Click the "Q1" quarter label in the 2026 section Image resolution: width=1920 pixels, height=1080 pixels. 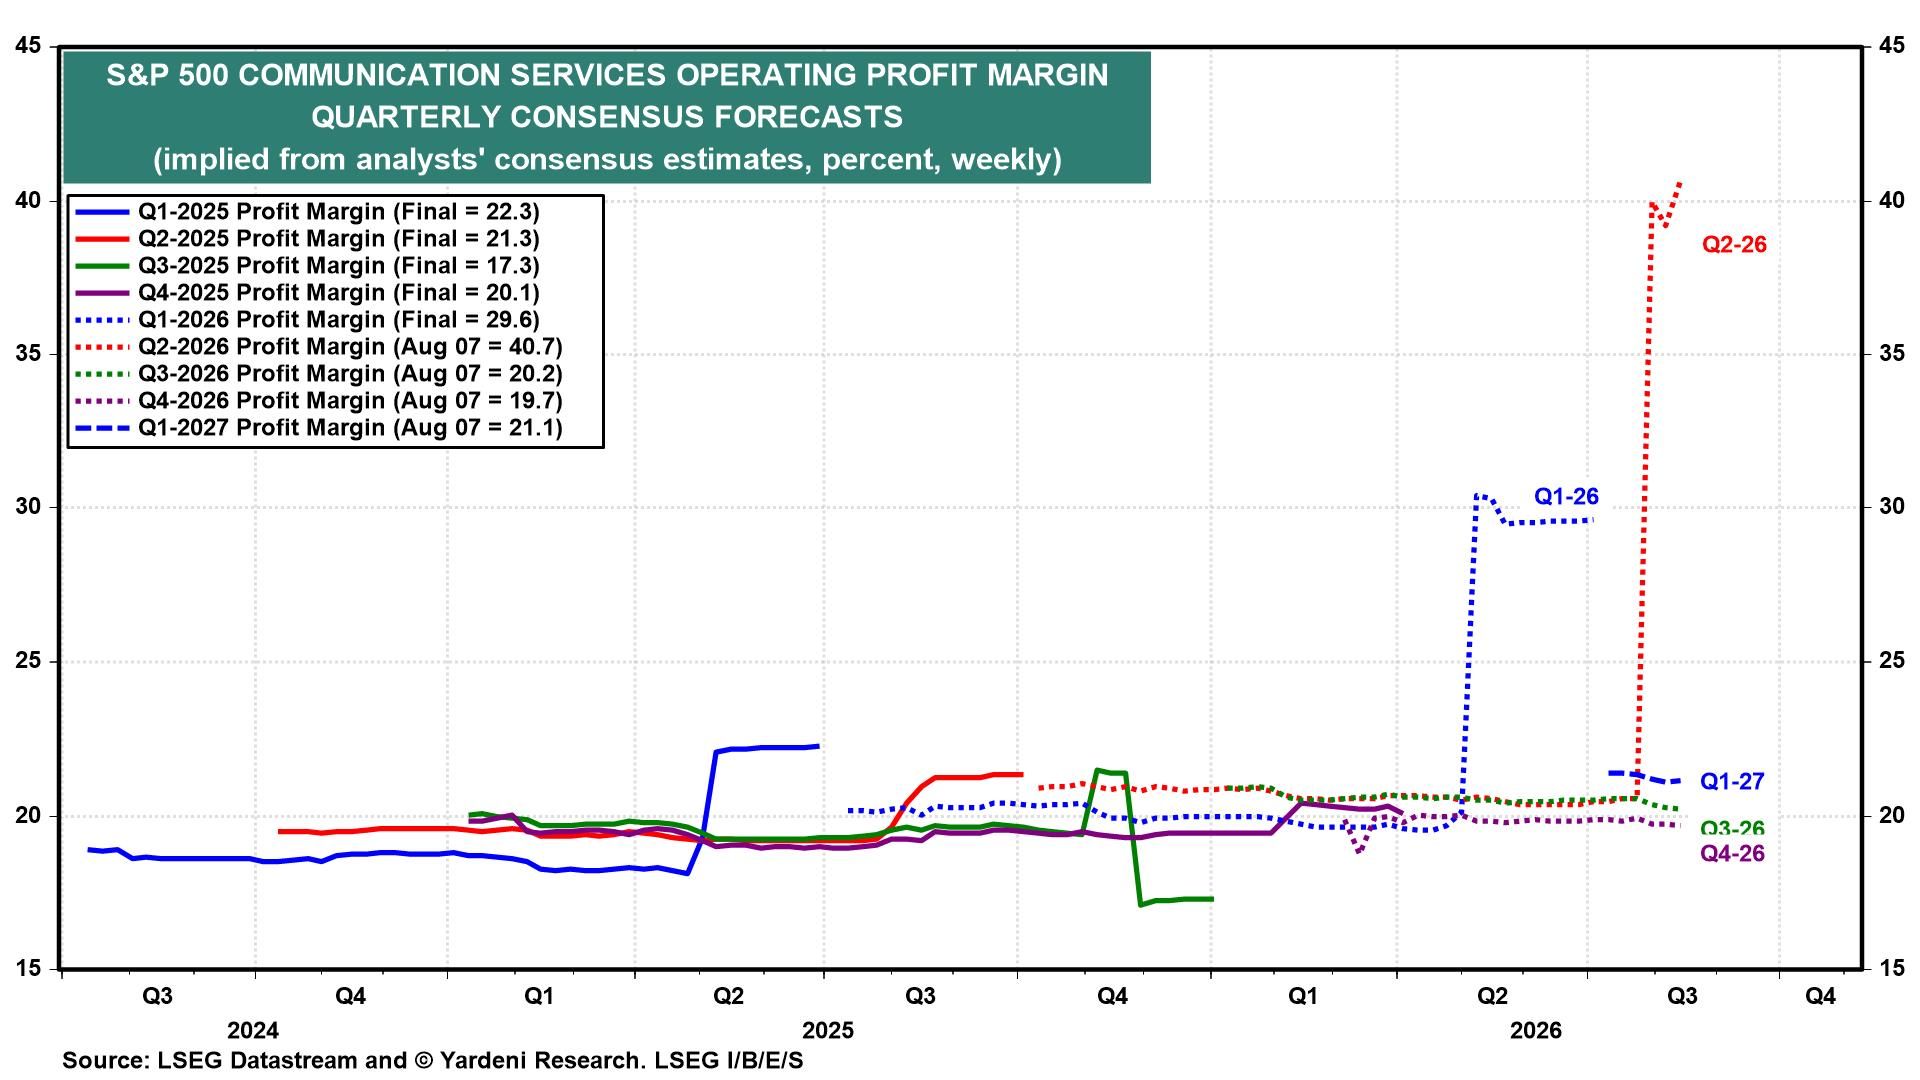1302,997
